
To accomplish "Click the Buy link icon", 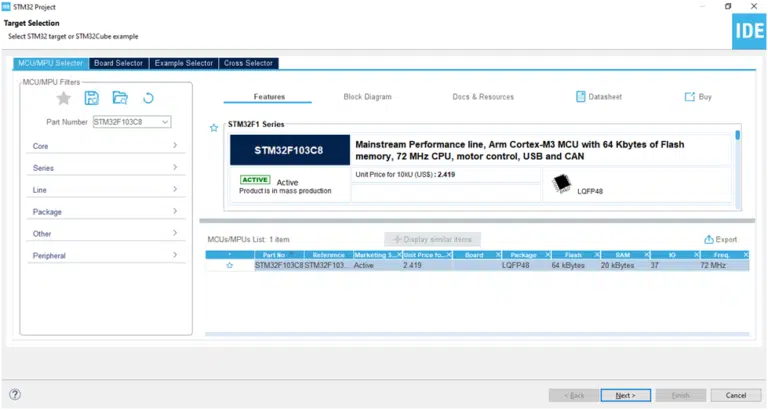I will (x=690, y=96).
